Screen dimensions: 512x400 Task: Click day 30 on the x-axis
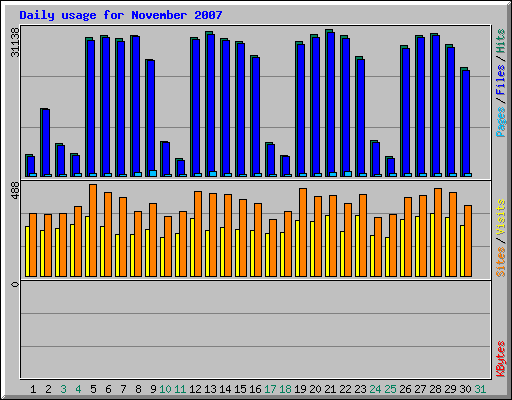(465, 389)
